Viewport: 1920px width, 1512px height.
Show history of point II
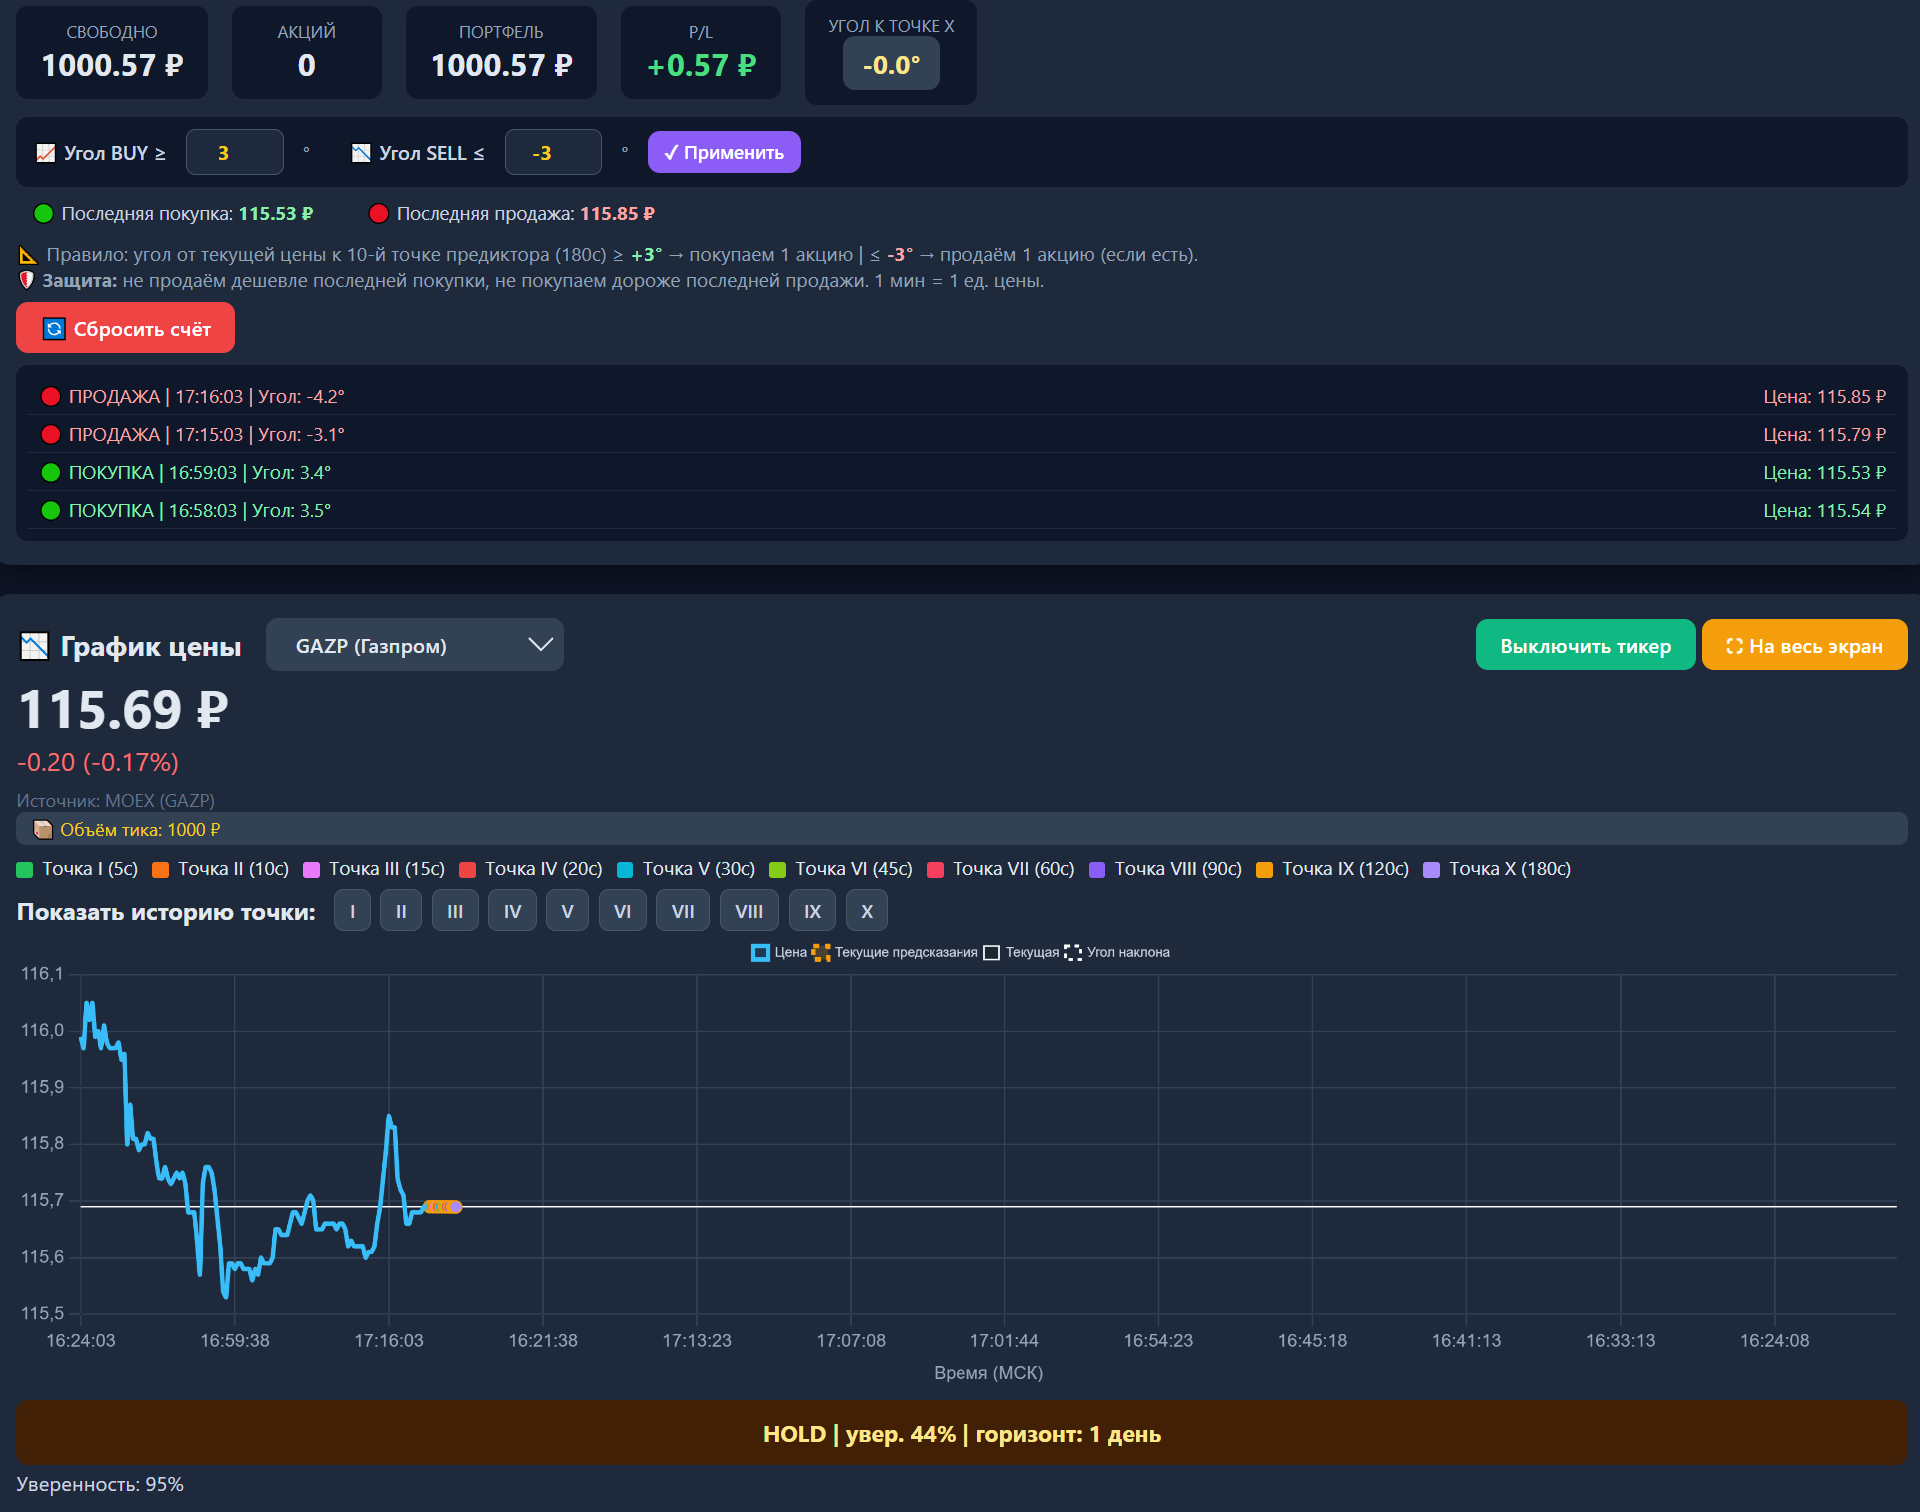coord(401,911)
